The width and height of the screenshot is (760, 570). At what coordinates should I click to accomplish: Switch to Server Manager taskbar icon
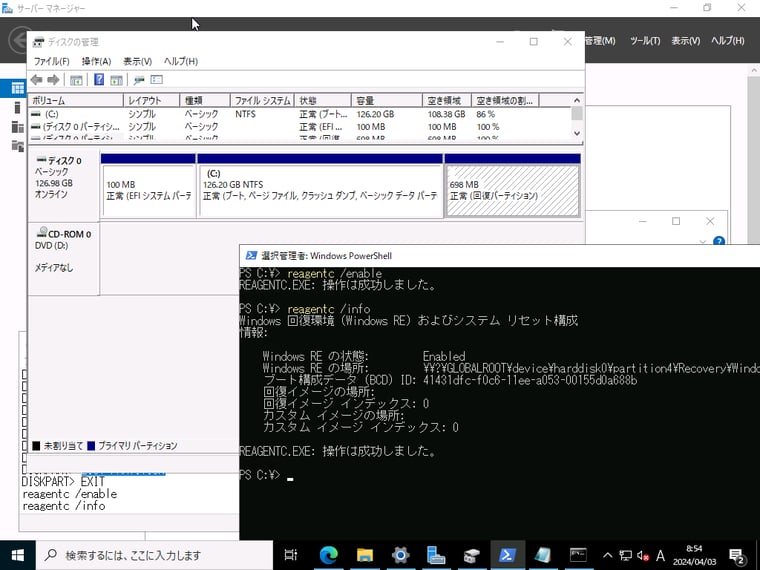(x=436, y=555)
